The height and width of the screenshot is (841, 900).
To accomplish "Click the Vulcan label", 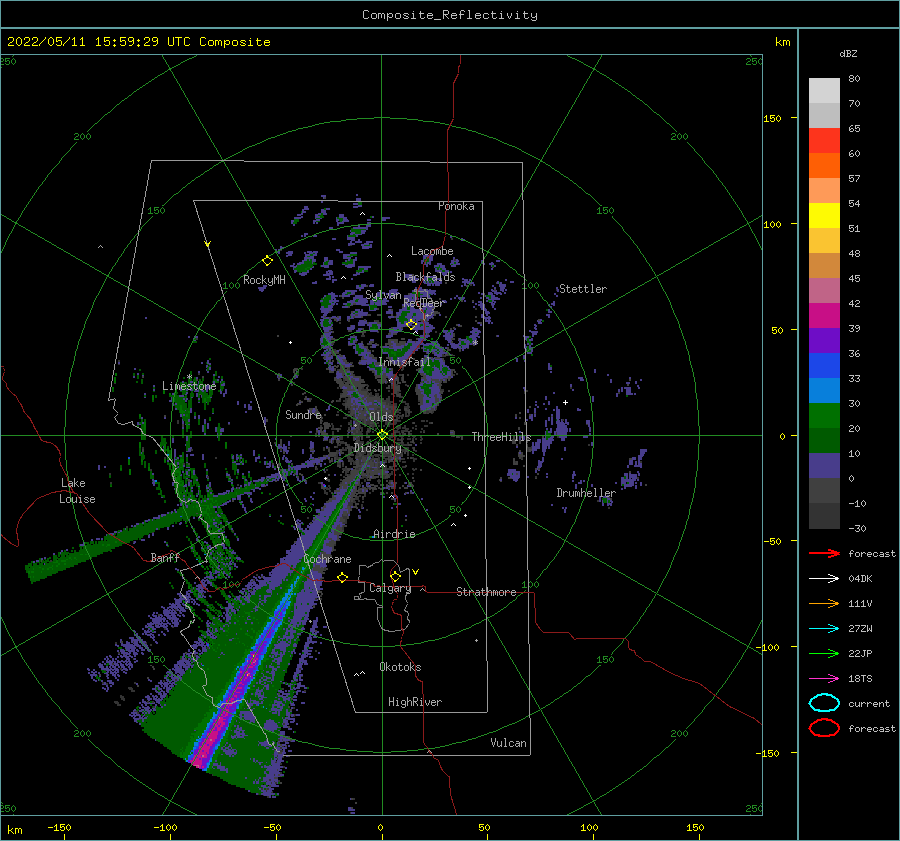I will pos(508,742).
